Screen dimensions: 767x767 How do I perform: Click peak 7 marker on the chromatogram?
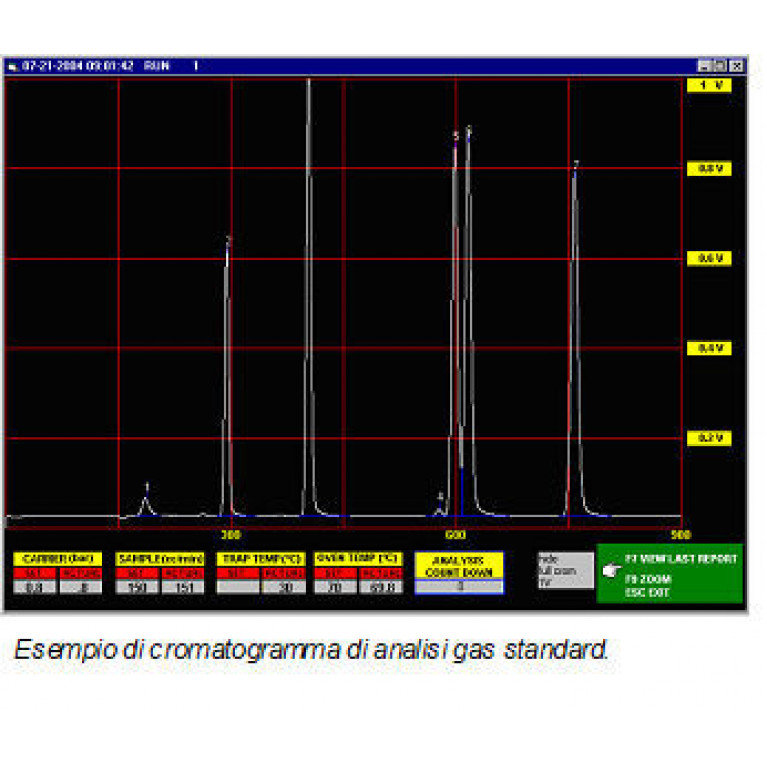pos(576,164)
